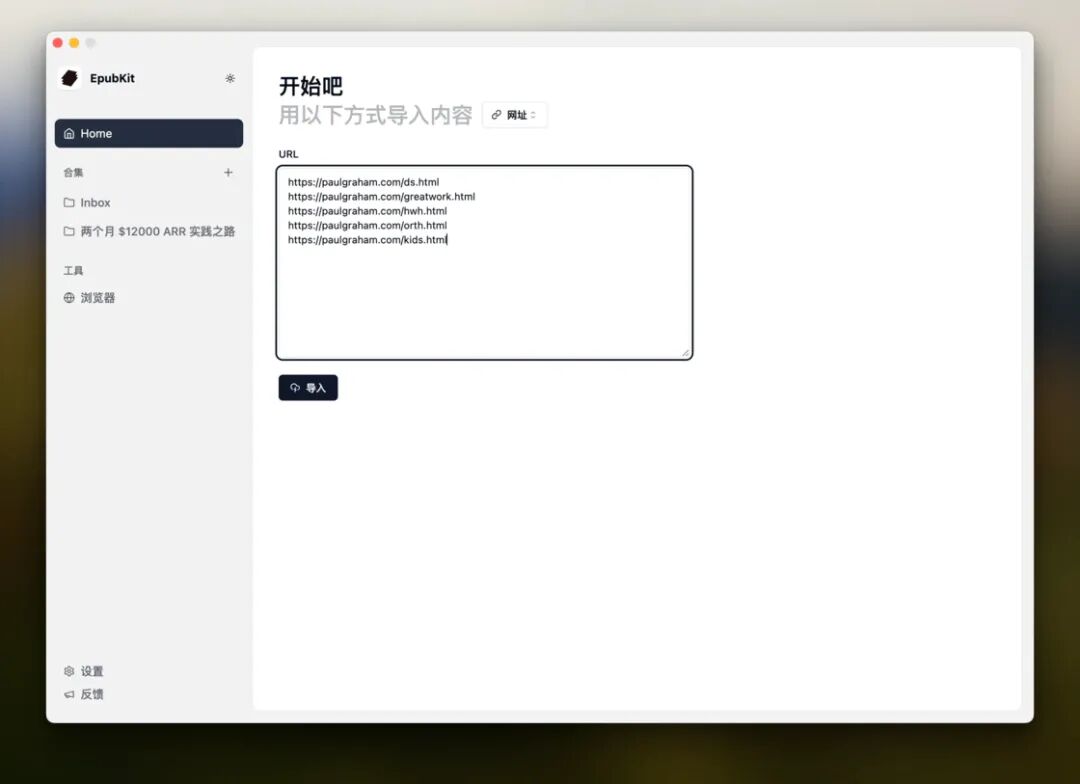This screenshot has width=1080, height=784.
Task: Click the EpubKit logo icon
Action: [x=70, y=79]
